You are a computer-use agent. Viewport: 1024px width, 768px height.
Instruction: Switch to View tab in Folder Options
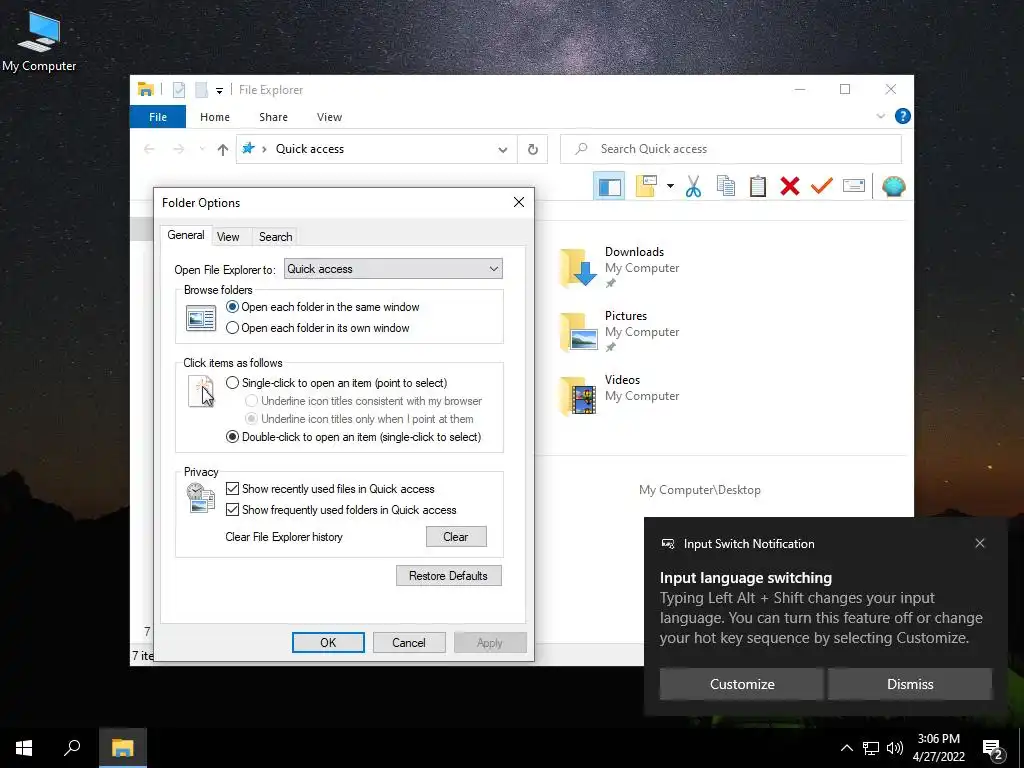(228, 237)
